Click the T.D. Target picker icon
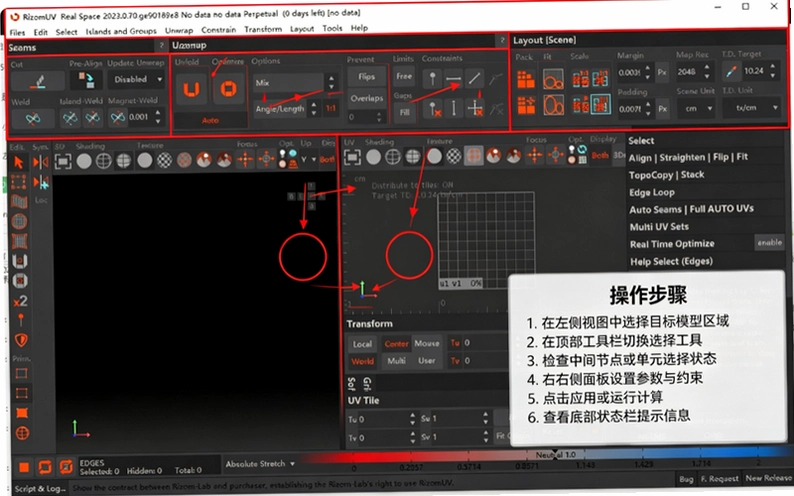The height and width of the screenshot is (496, 794). click(731, 72)
